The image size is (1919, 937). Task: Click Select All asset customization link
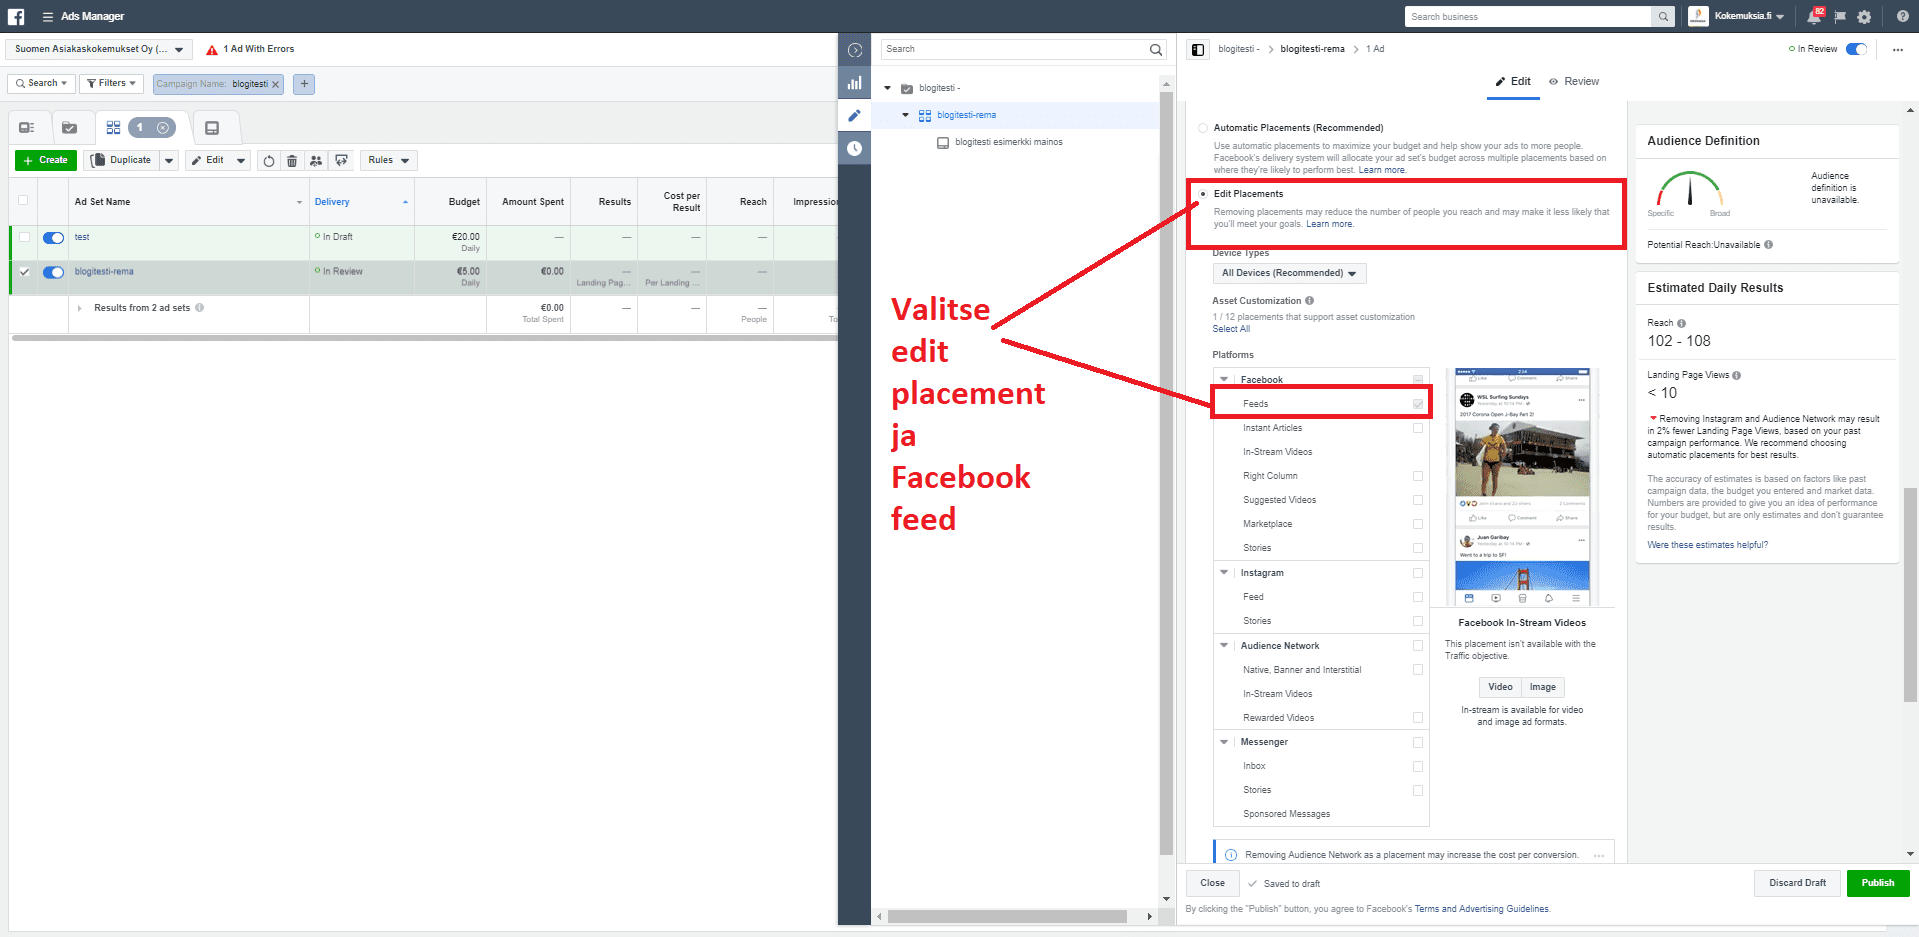[1231, 329]
